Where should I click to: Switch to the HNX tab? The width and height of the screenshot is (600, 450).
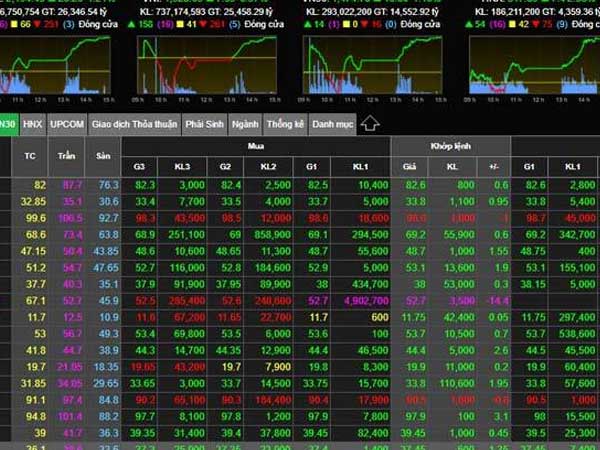[33, 124]
